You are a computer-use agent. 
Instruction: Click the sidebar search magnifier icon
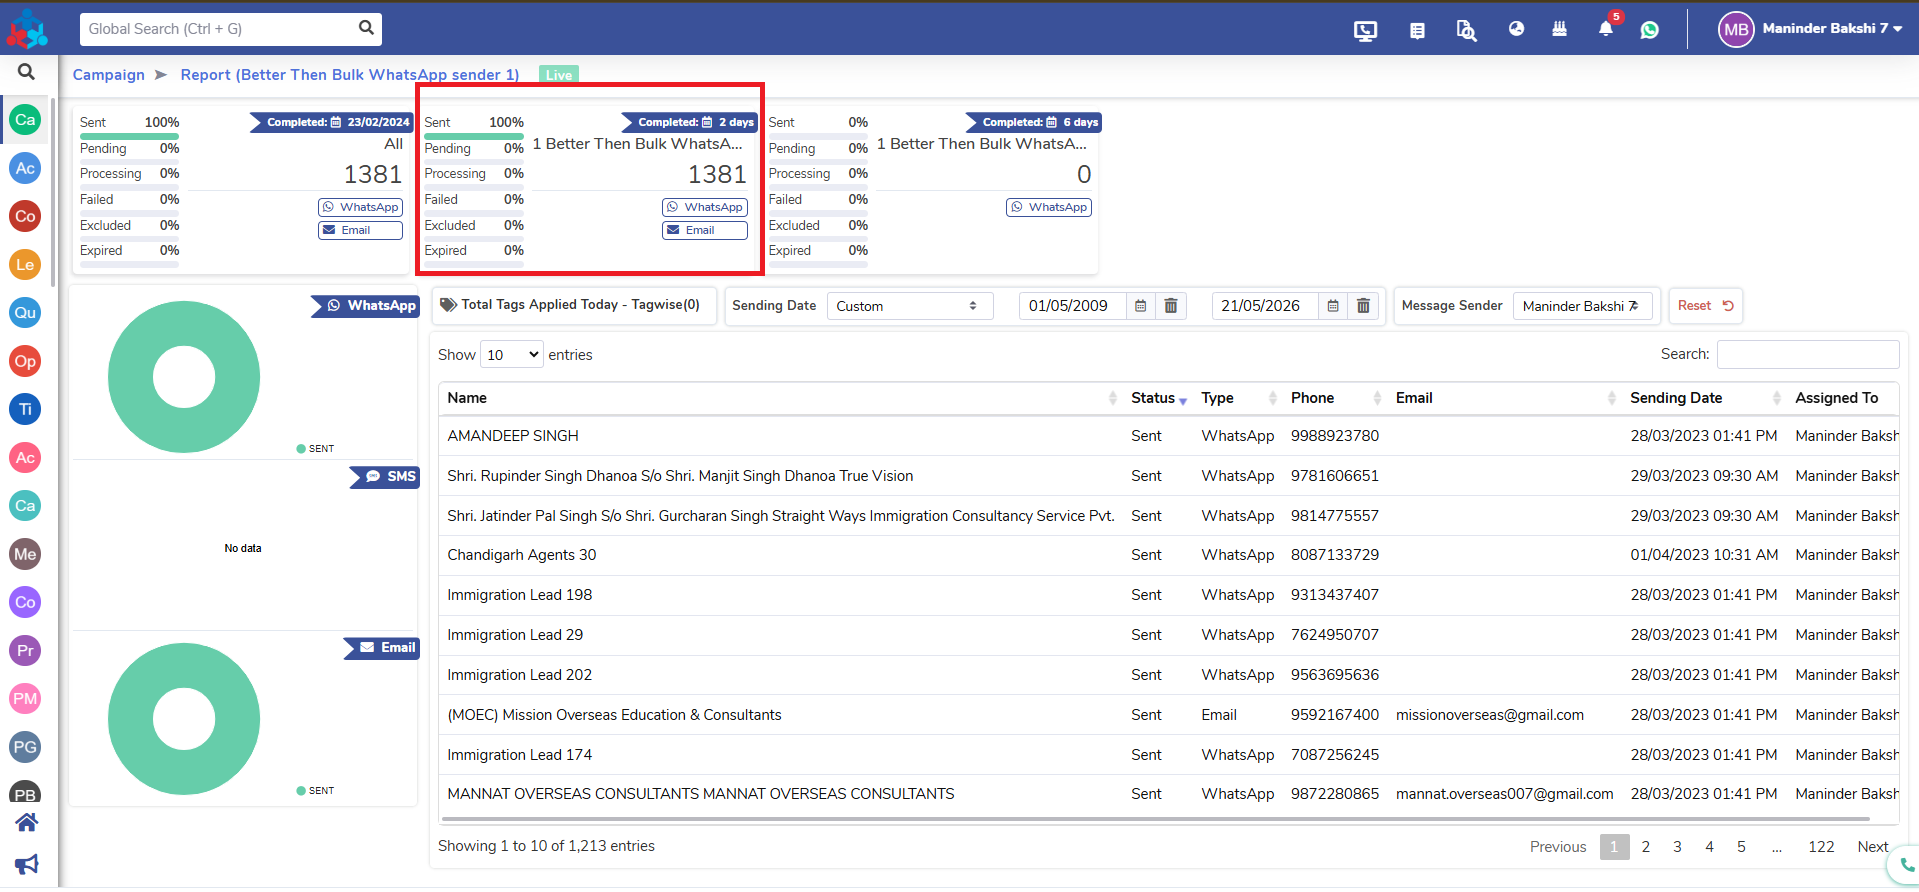26,72
